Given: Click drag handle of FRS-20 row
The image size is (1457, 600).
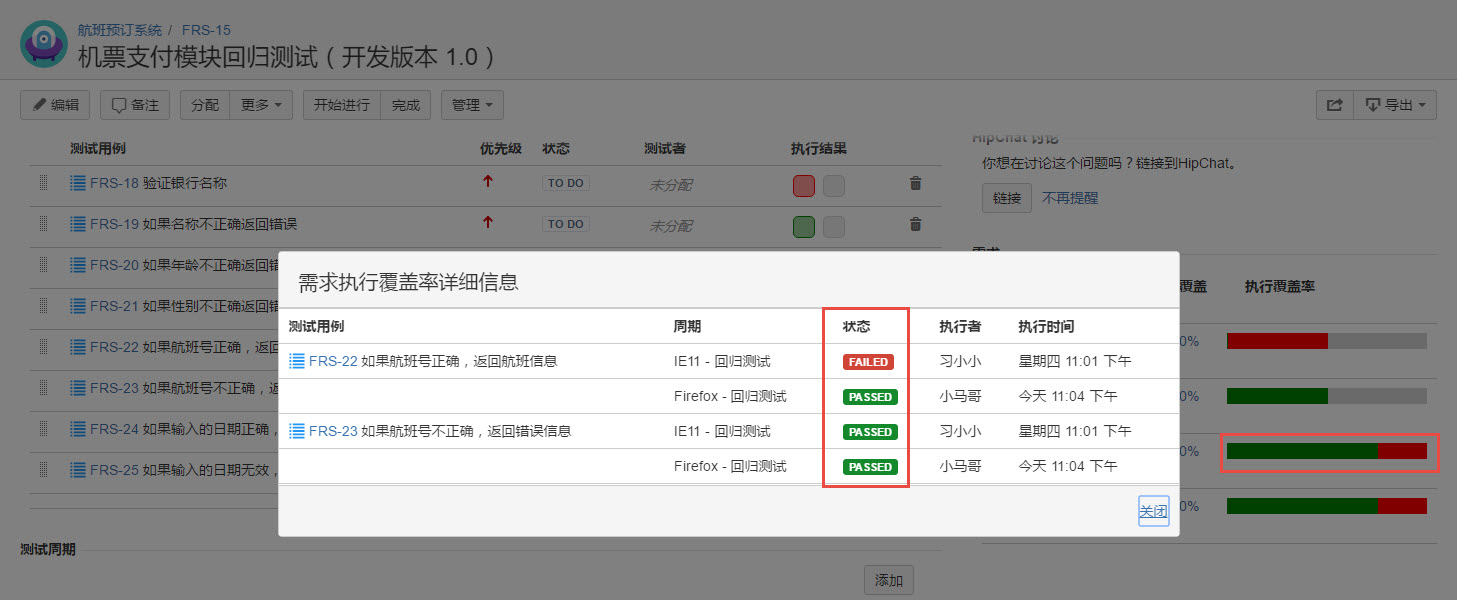Looking at the screenshot, I should pos(43,265).
